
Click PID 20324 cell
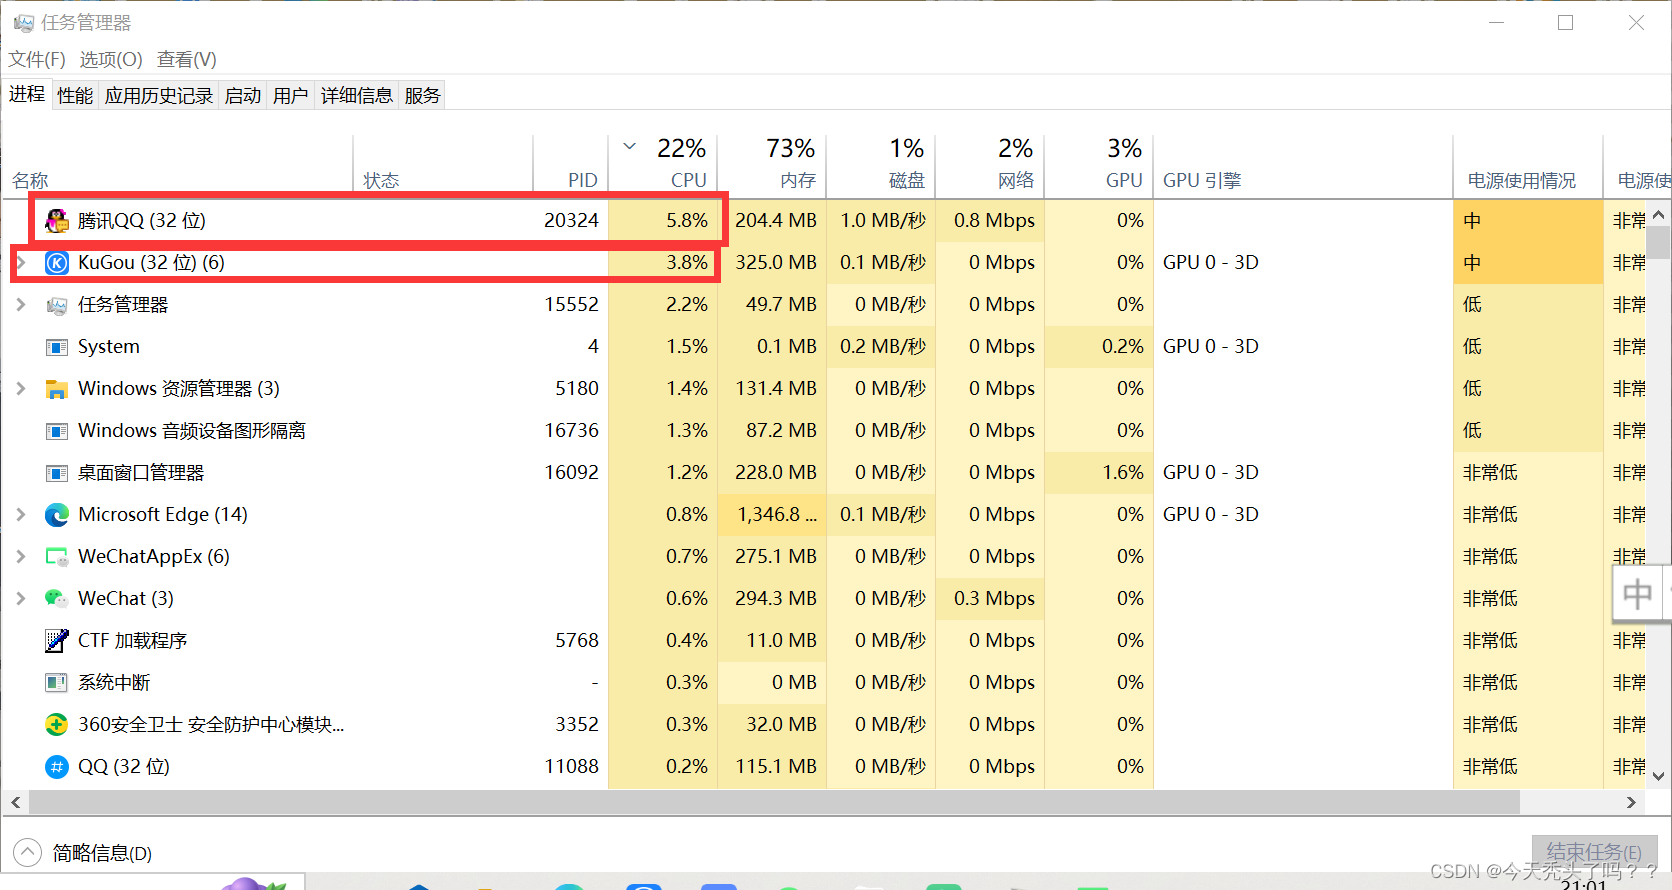coord(571,220)
